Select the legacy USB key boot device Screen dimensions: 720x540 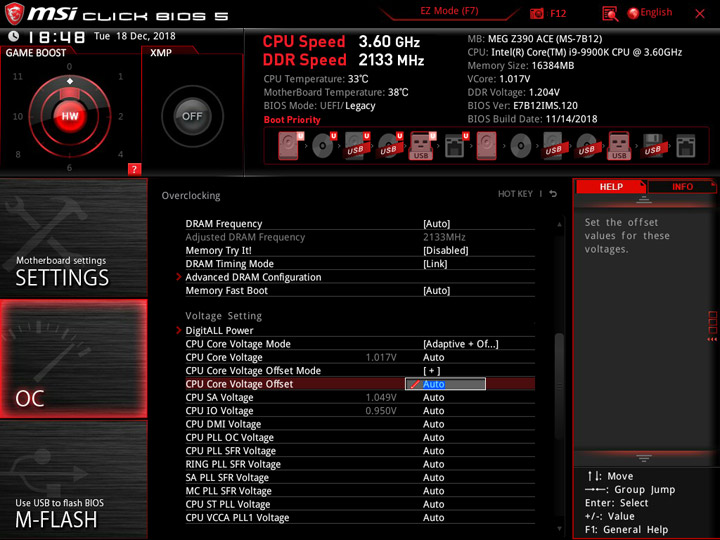(619, 146)
